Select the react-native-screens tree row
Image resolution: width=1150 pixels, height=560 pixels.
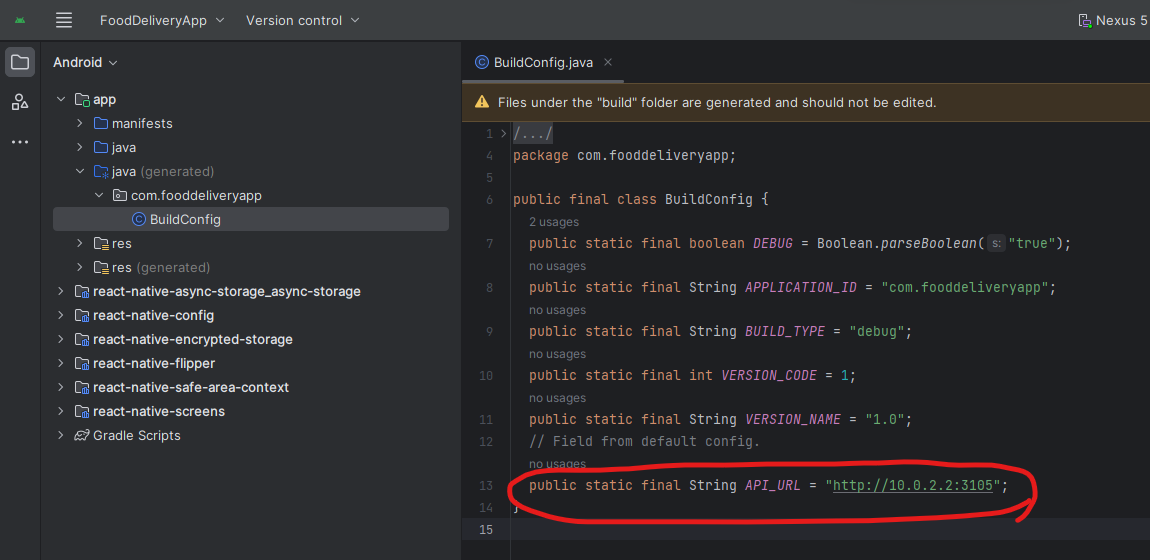pos(251,411)
